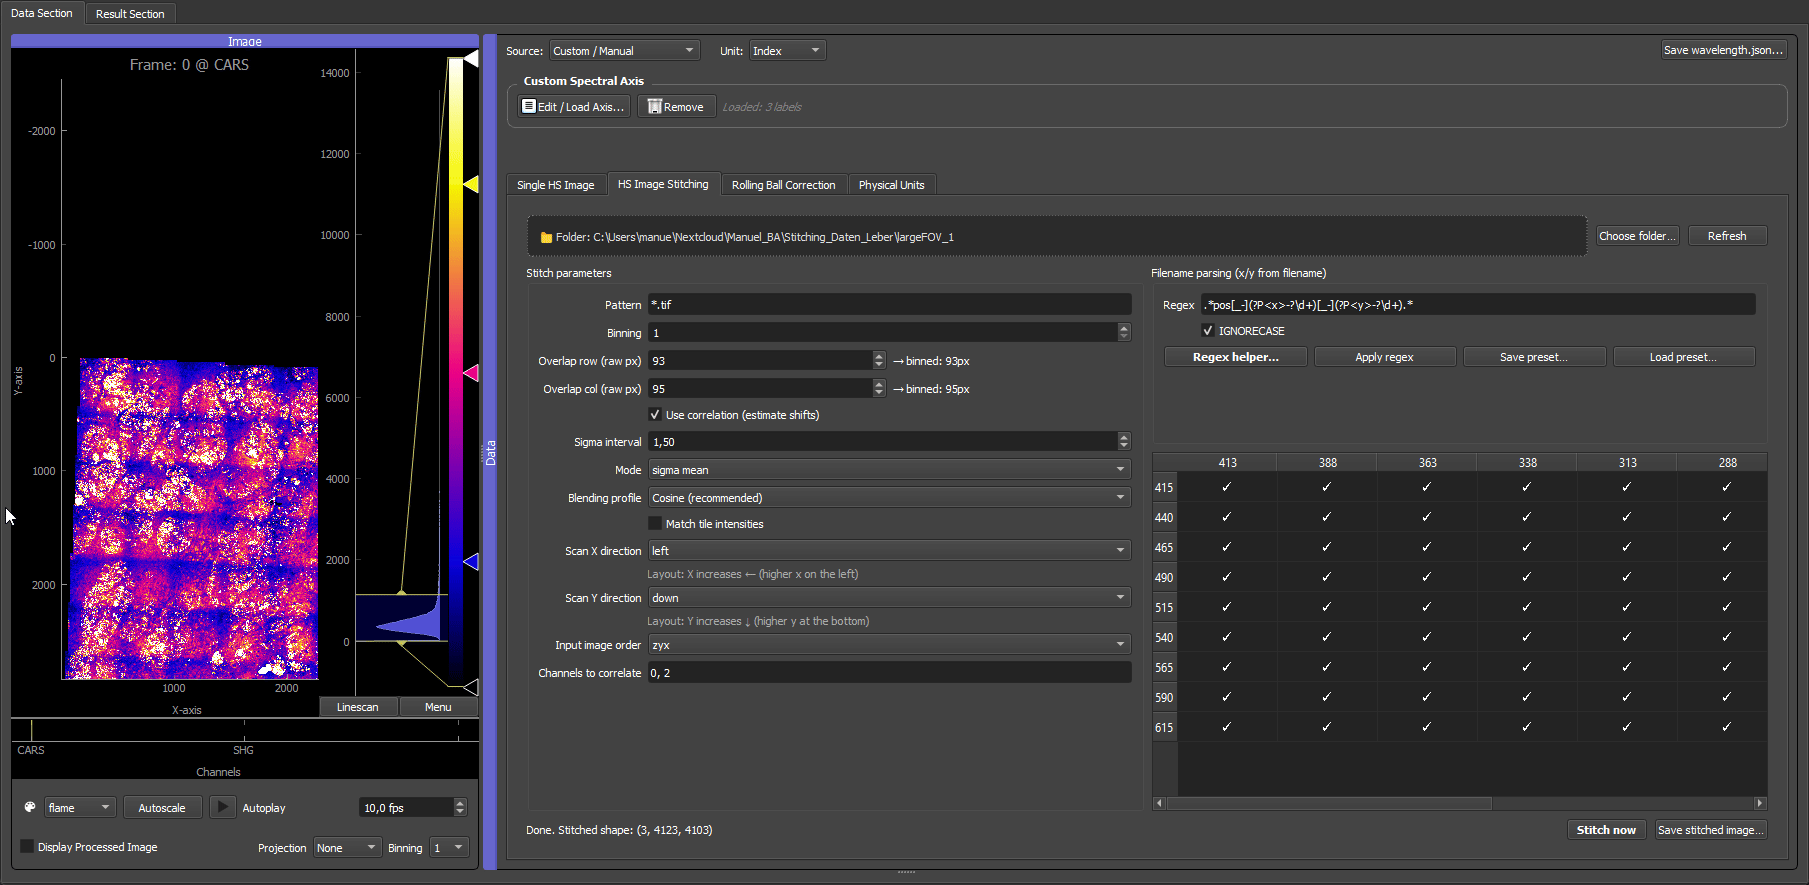Increase fps with the spinner up arrow
The image size is (1809, 885).
(x=460, y=803)
